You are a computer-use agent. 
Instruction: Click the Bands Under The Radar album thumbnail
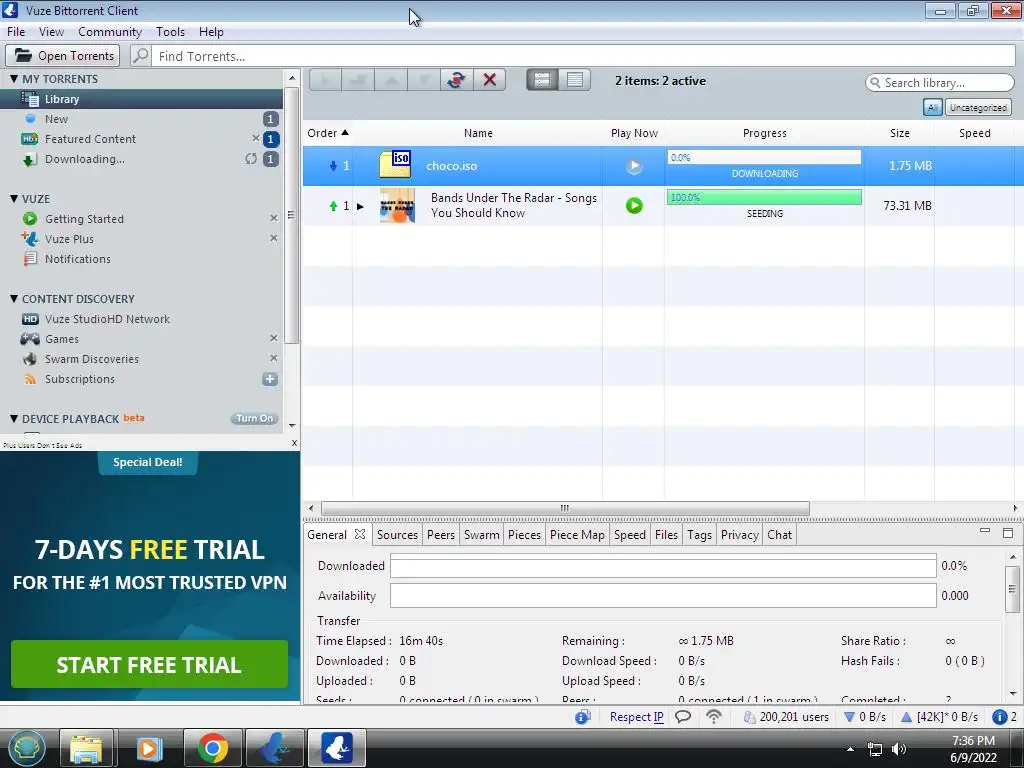pyautogui.click(x=398, y=205)
